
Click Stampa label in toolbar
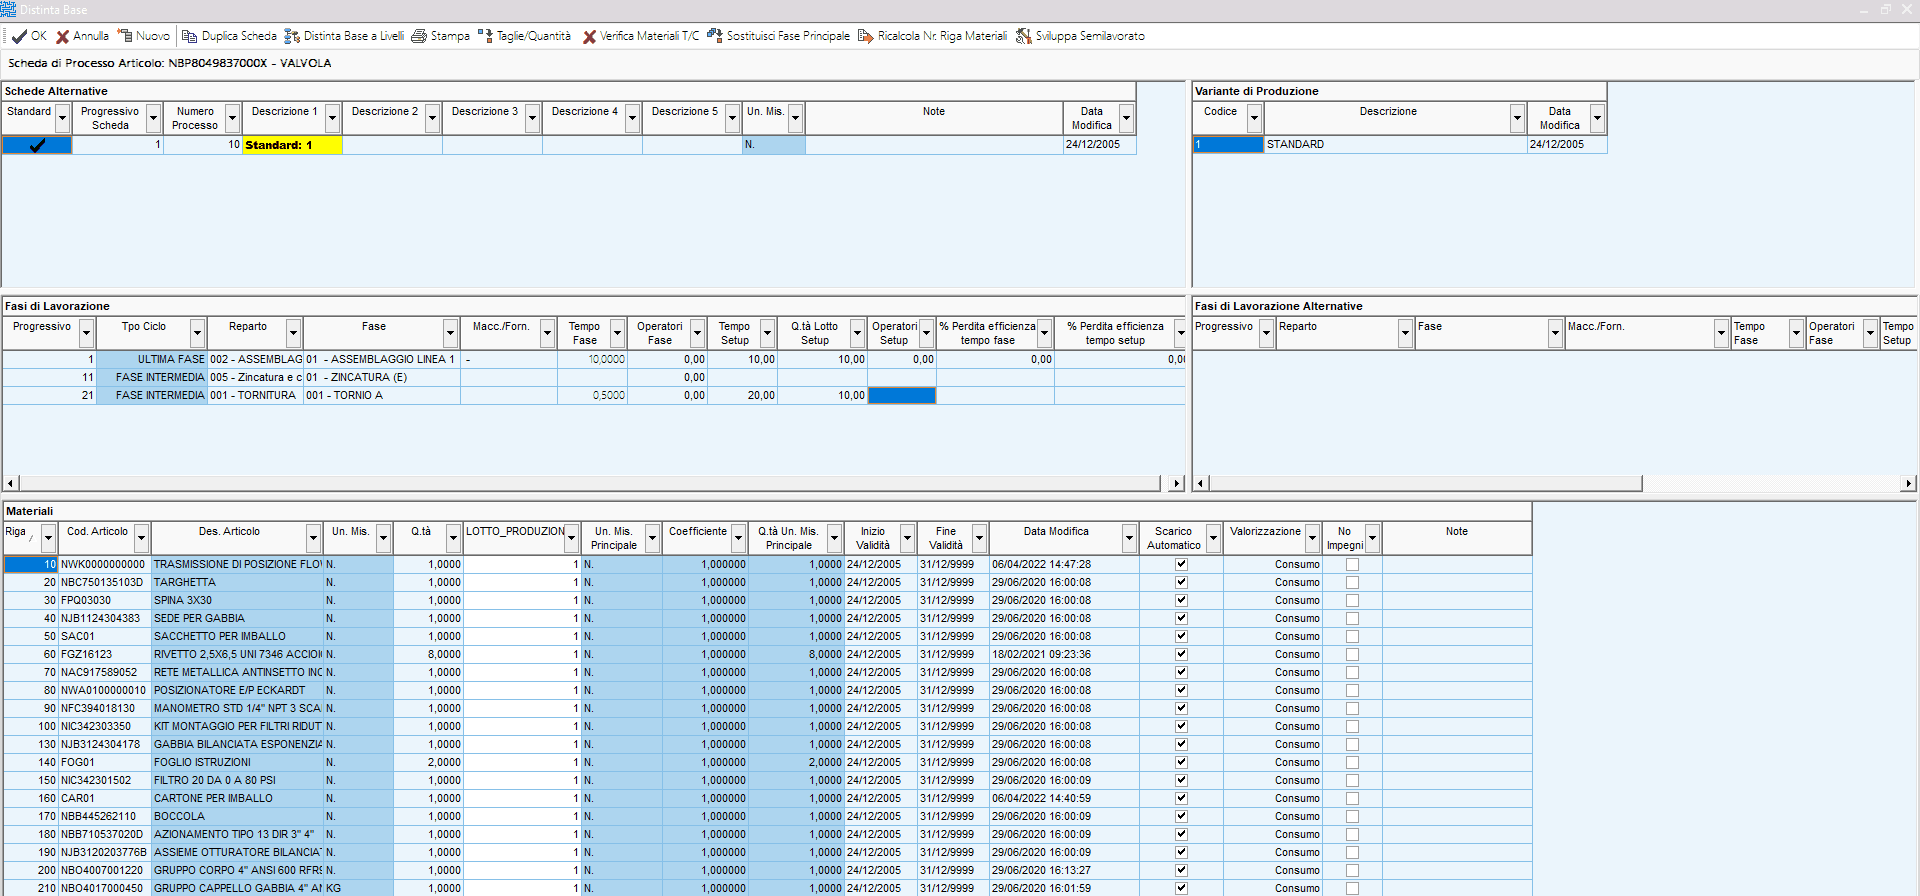click(x=450, y=36)
